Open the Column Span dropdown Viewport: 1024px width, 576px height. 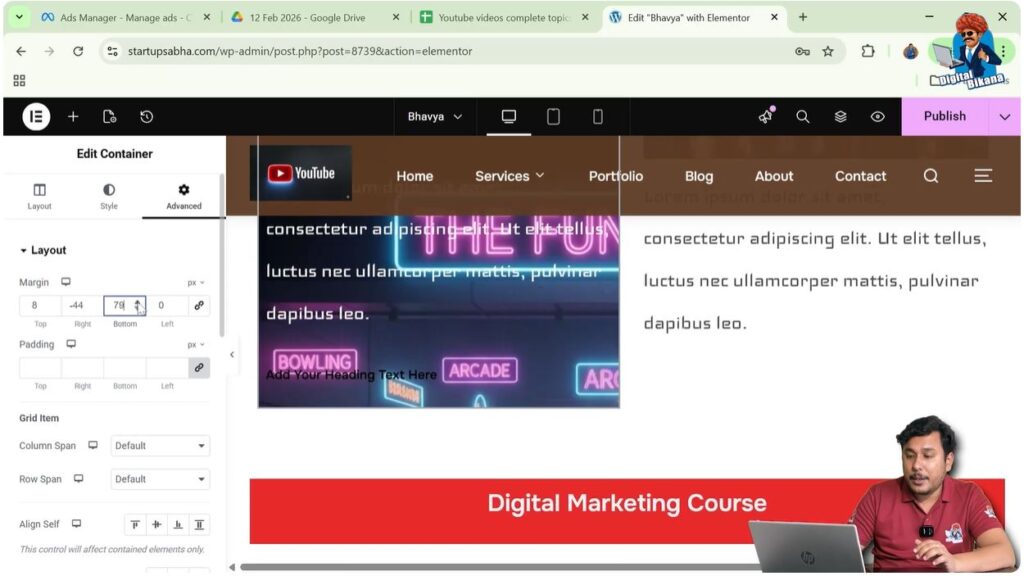click(160, 446)
